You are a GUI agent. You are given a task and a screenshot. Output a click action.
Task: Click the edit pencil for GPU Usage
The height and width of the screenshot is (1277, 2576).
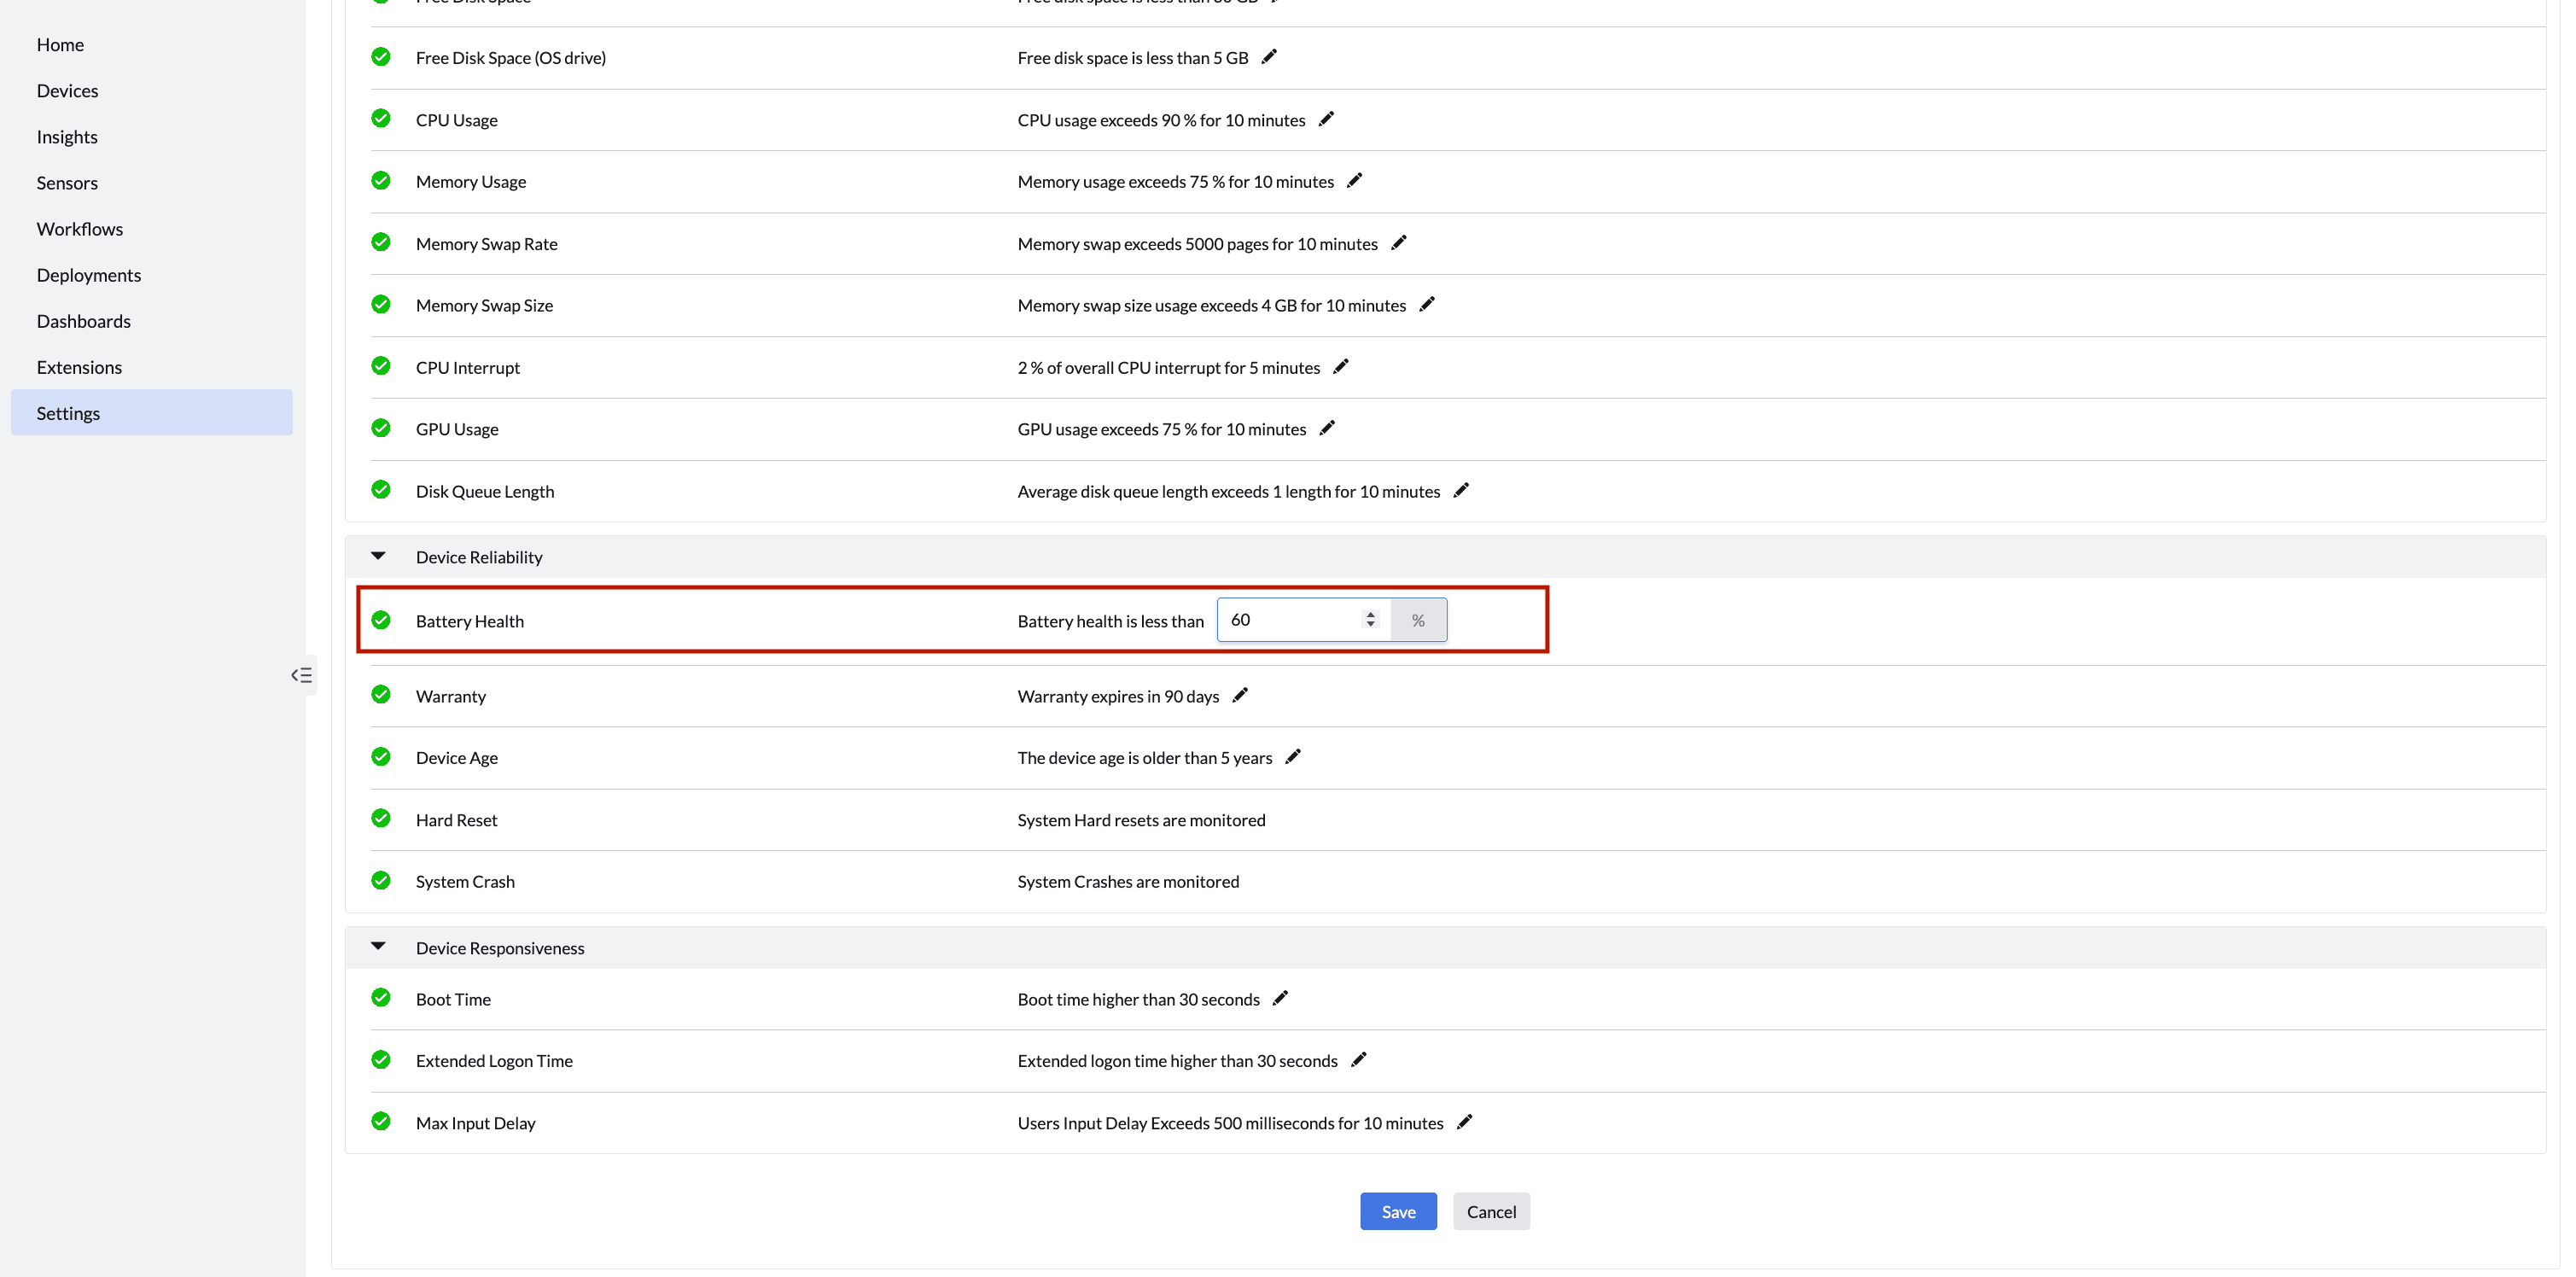[x=1326, y=428]
